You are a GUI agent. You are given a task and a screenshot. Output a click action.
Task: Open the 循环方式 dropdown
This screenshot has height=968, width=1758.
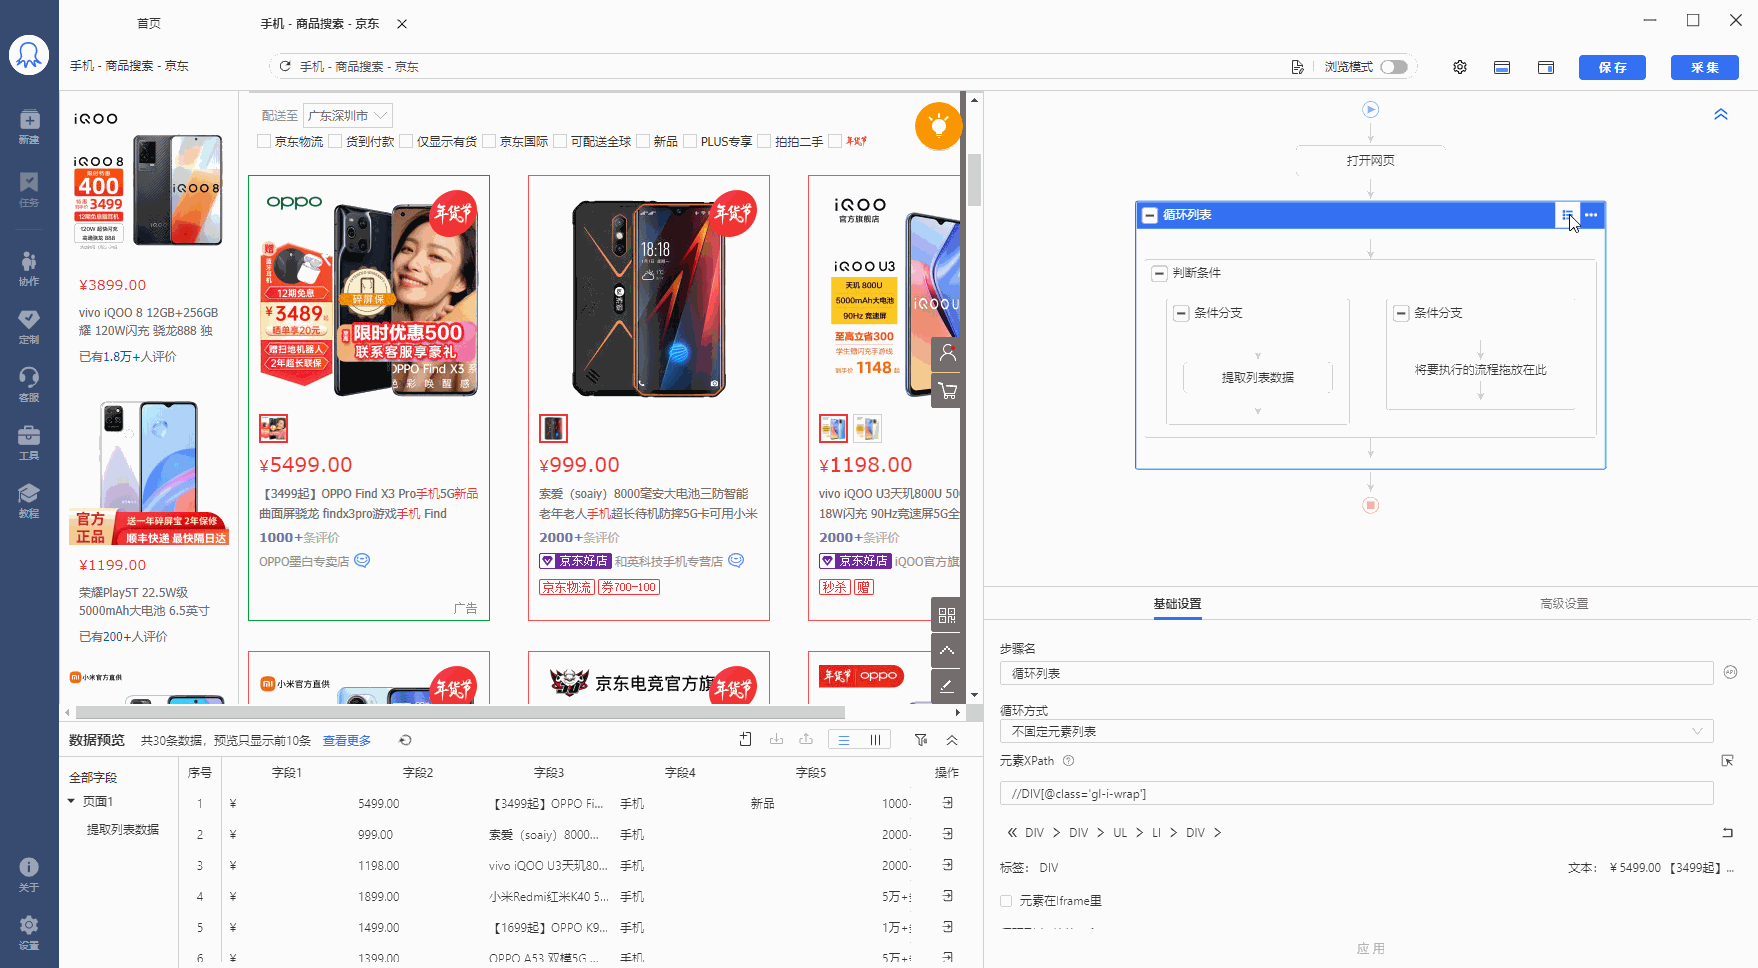1356,731
